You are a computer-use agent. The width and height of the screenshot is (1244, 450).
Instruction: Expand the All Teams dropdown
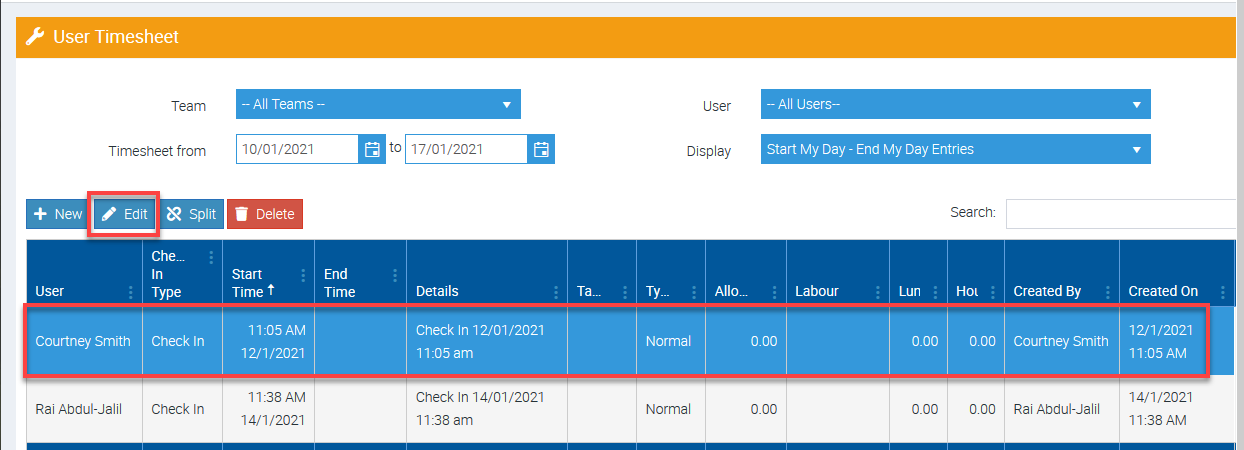tap(378, 105)
